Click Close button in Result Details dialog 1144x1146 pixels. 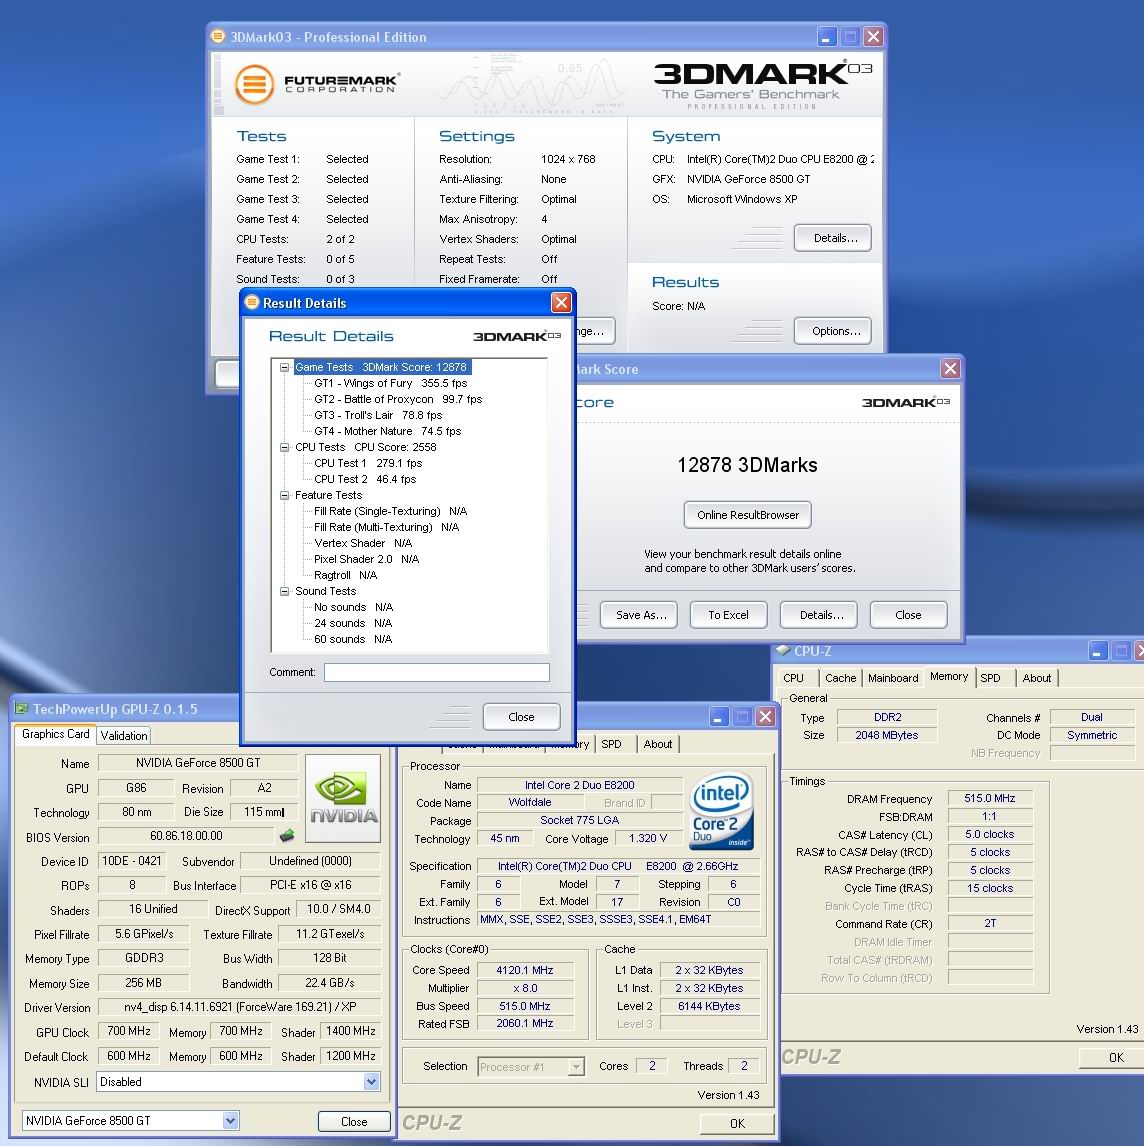coord(521,717)
